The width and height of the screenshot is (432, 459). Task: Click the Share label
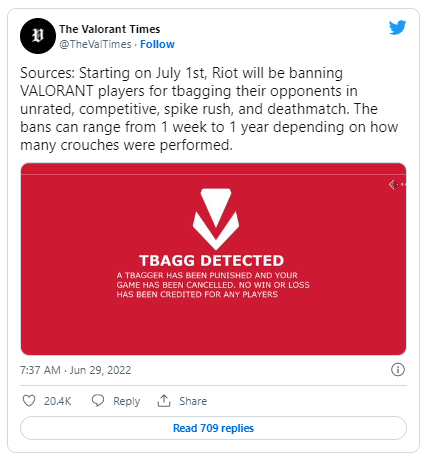(x=193, y=401)
